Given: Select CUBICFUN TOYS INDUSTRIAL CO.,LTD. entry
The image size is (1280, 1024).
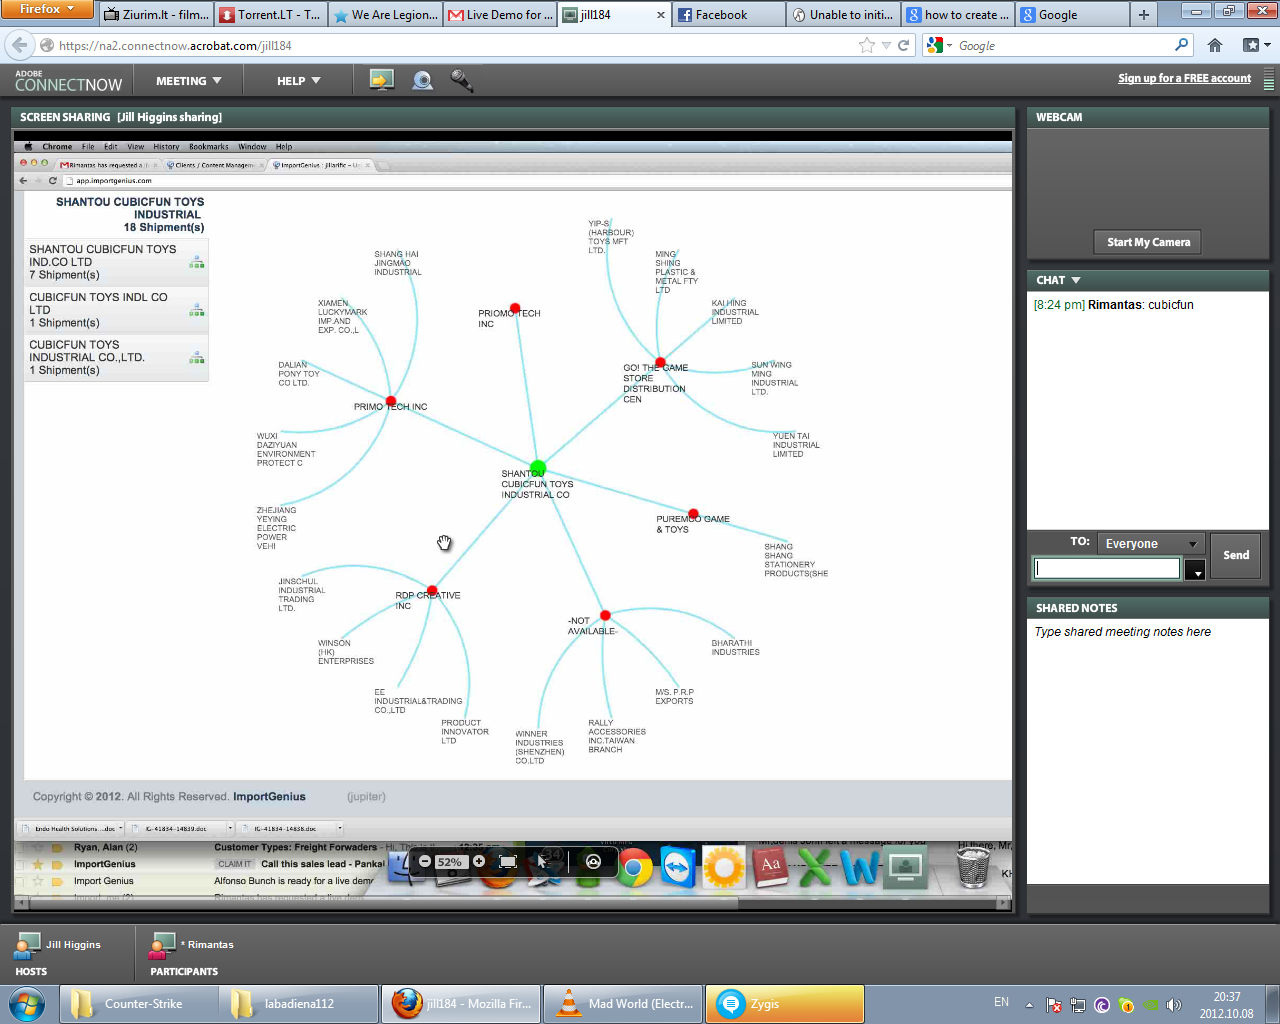Looking at the screenshot, I should (x=117, y=357).
